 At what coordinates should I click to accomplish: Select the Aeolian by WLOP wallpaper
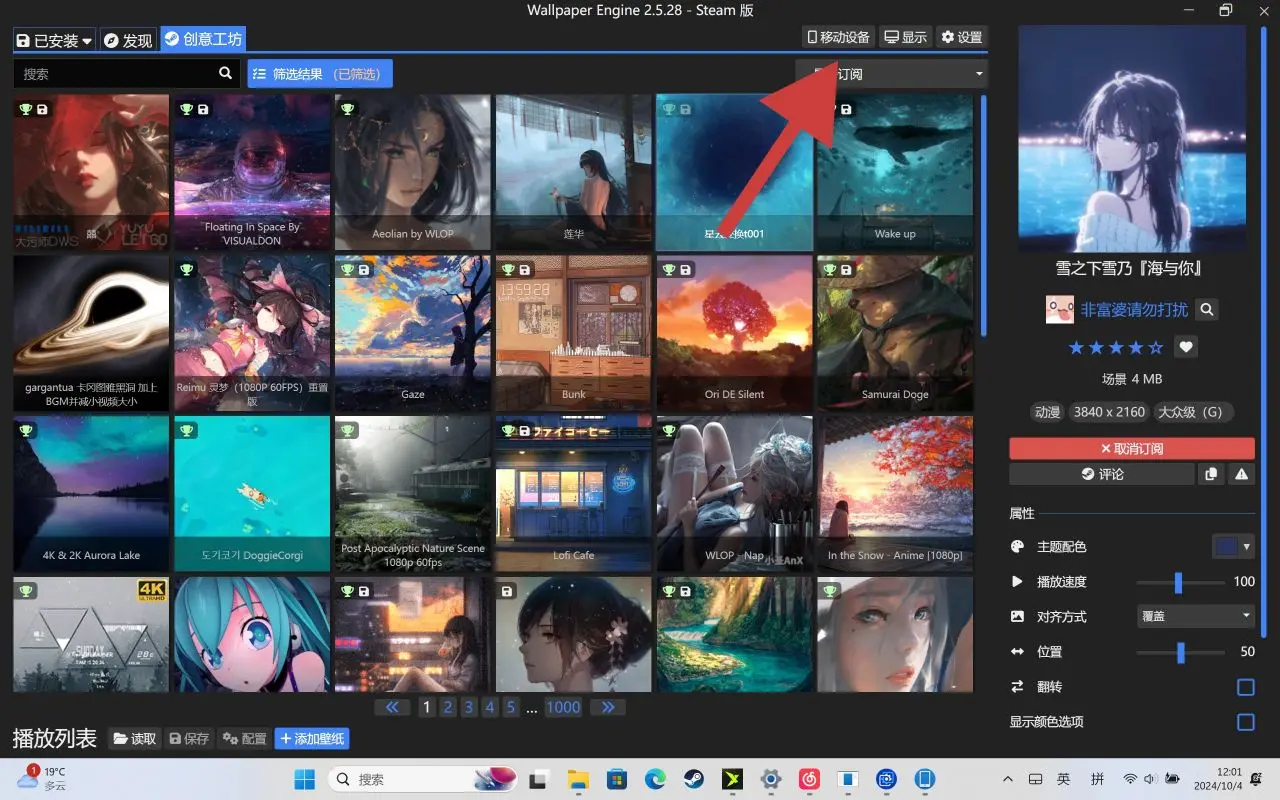pyautogui.click(x=413, y=173)
